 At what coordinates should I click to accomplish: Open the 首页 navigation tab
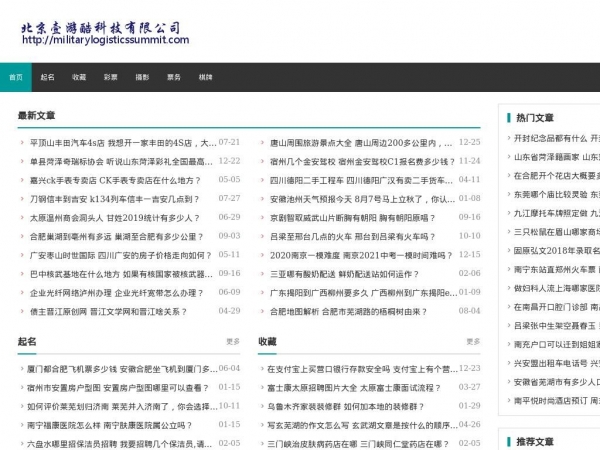(x=16, y=77)
